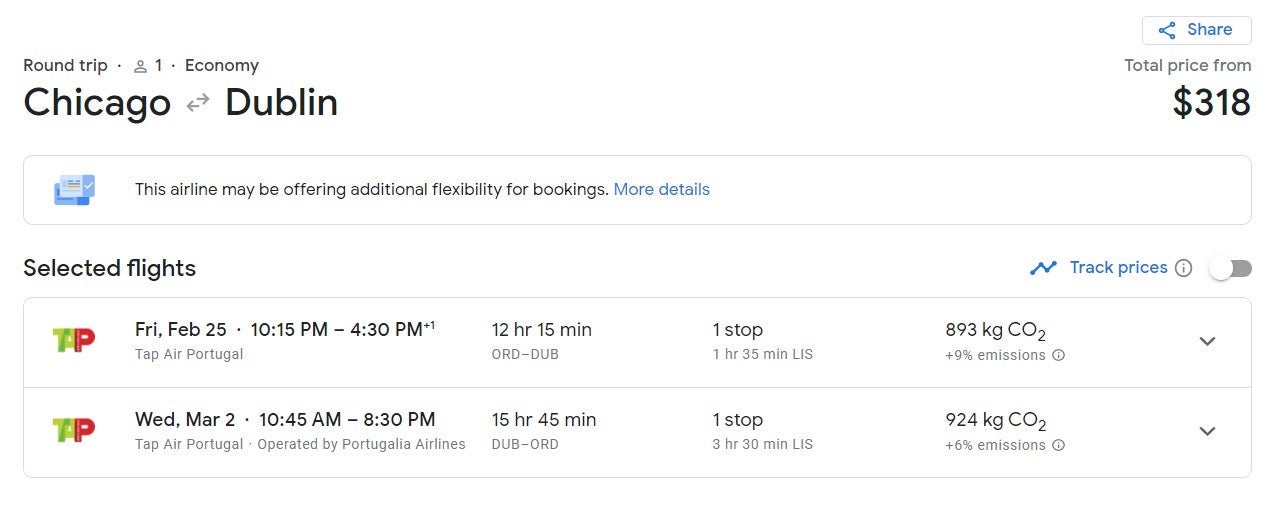Click the $318 total price
Image resolution: width=1270 pixels, height=505 pixels.
pyautogui.click(x=1211, y=103)
